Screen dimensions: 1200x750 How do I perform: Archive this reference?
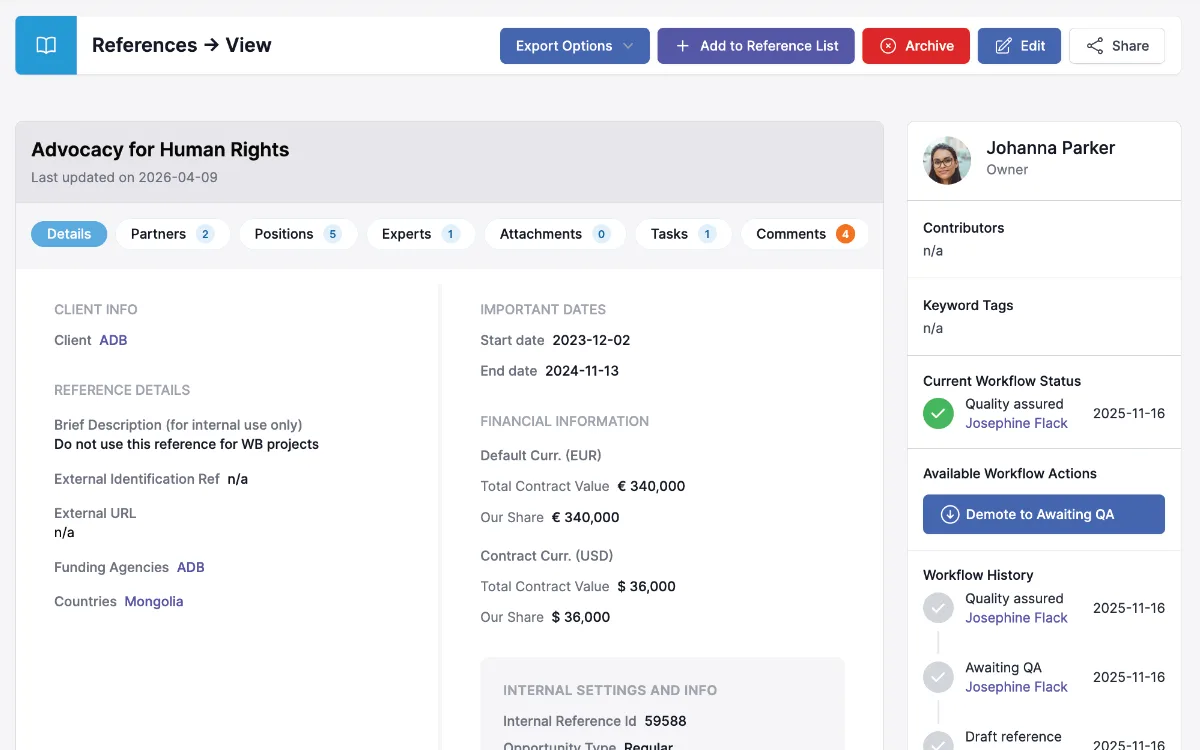pyautogui.click(x=916, y=46)
